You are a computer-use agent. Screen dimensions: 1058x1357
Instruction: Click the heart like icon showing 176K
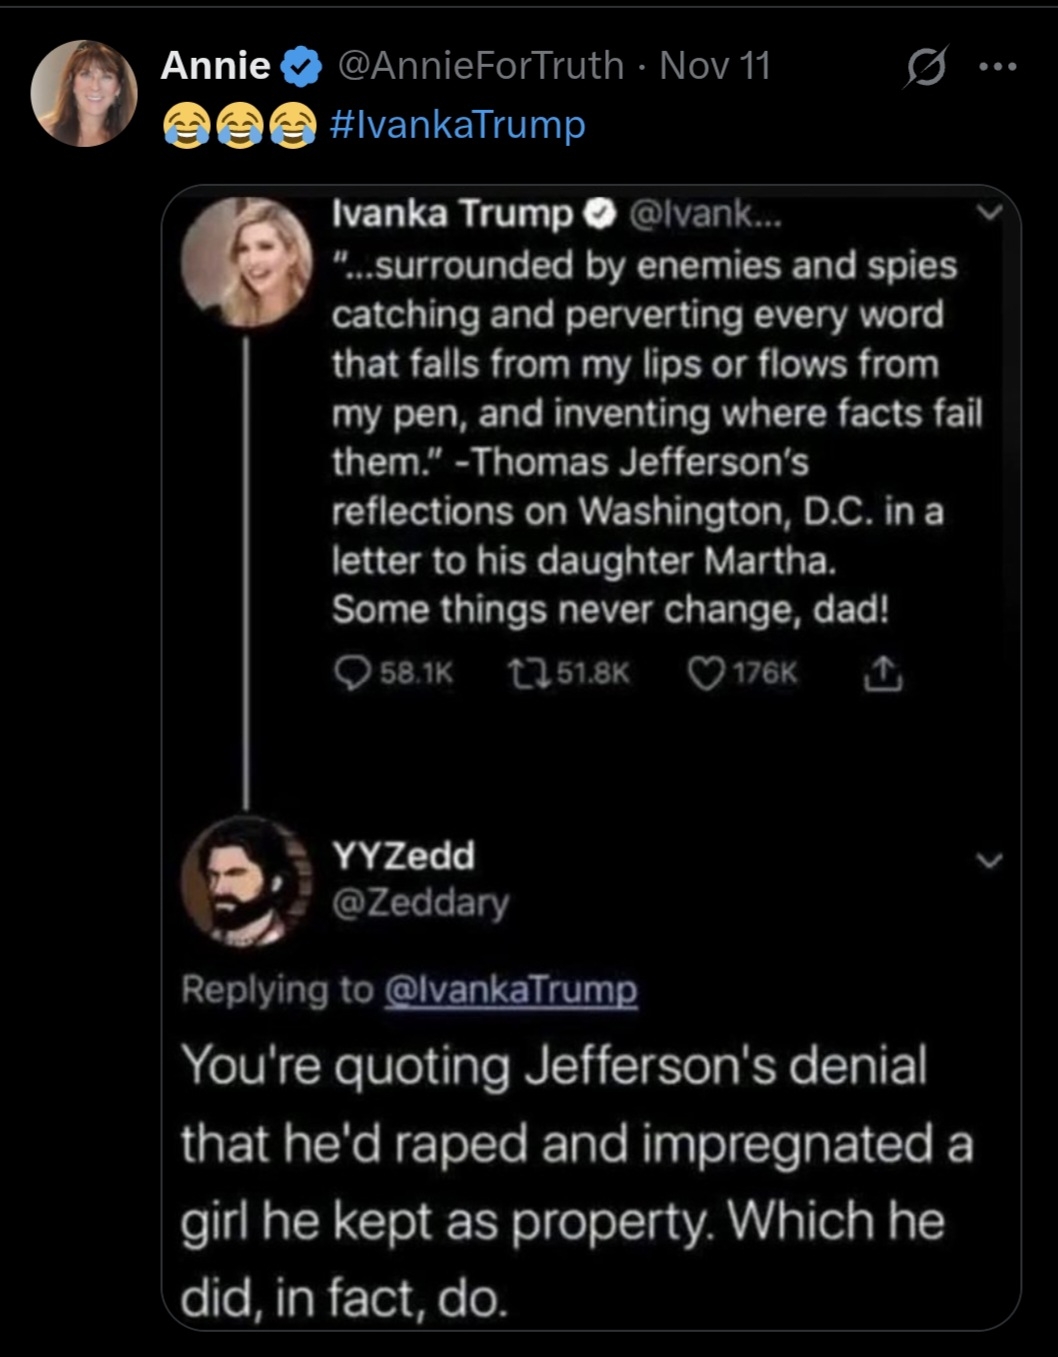point(706,674)
